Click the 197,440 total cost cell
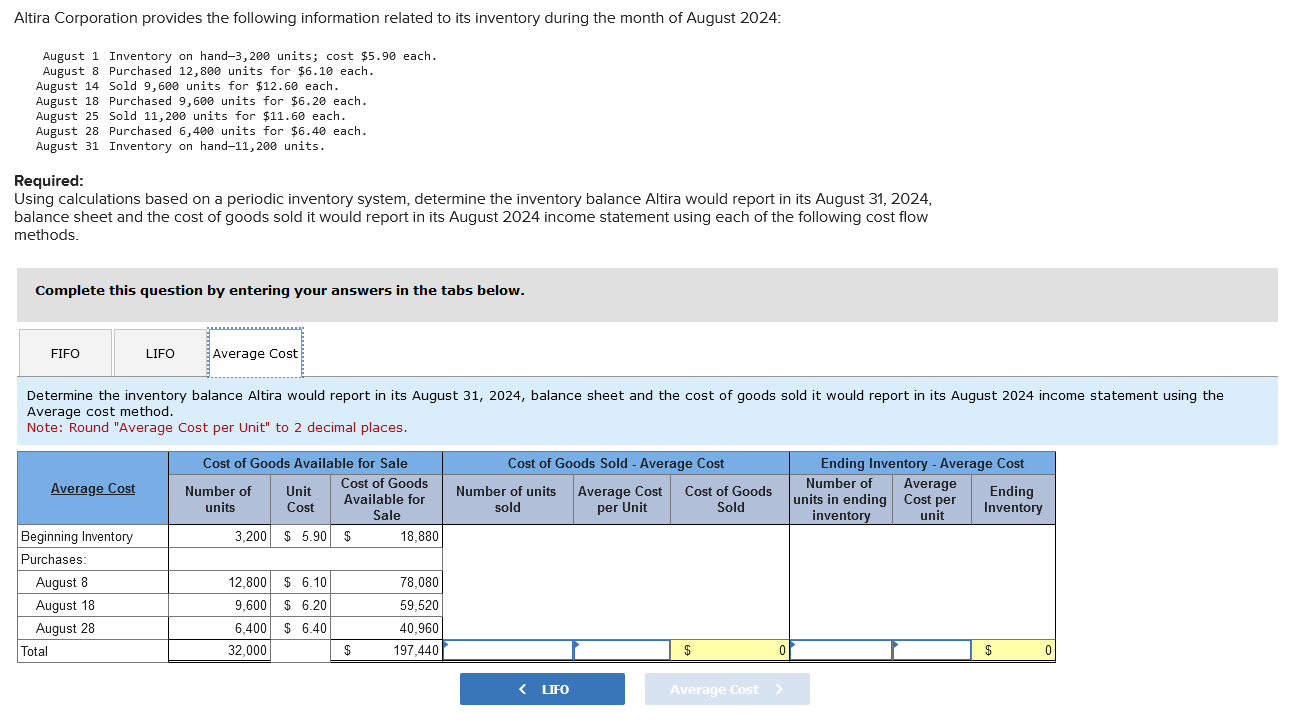Image resolution: width=1307 pixels, height=724 pixels. 386,651
